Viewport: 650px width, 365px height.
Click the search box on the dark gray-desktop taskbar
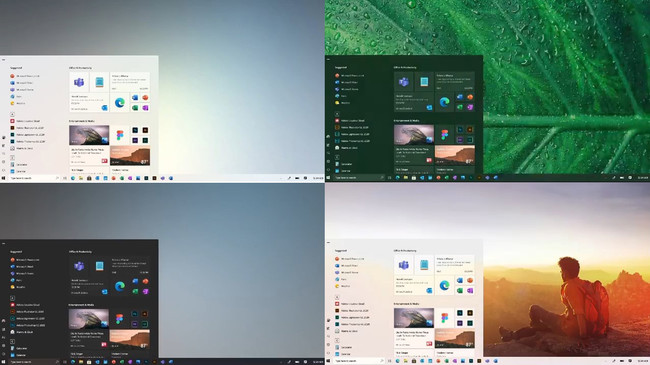34,362
